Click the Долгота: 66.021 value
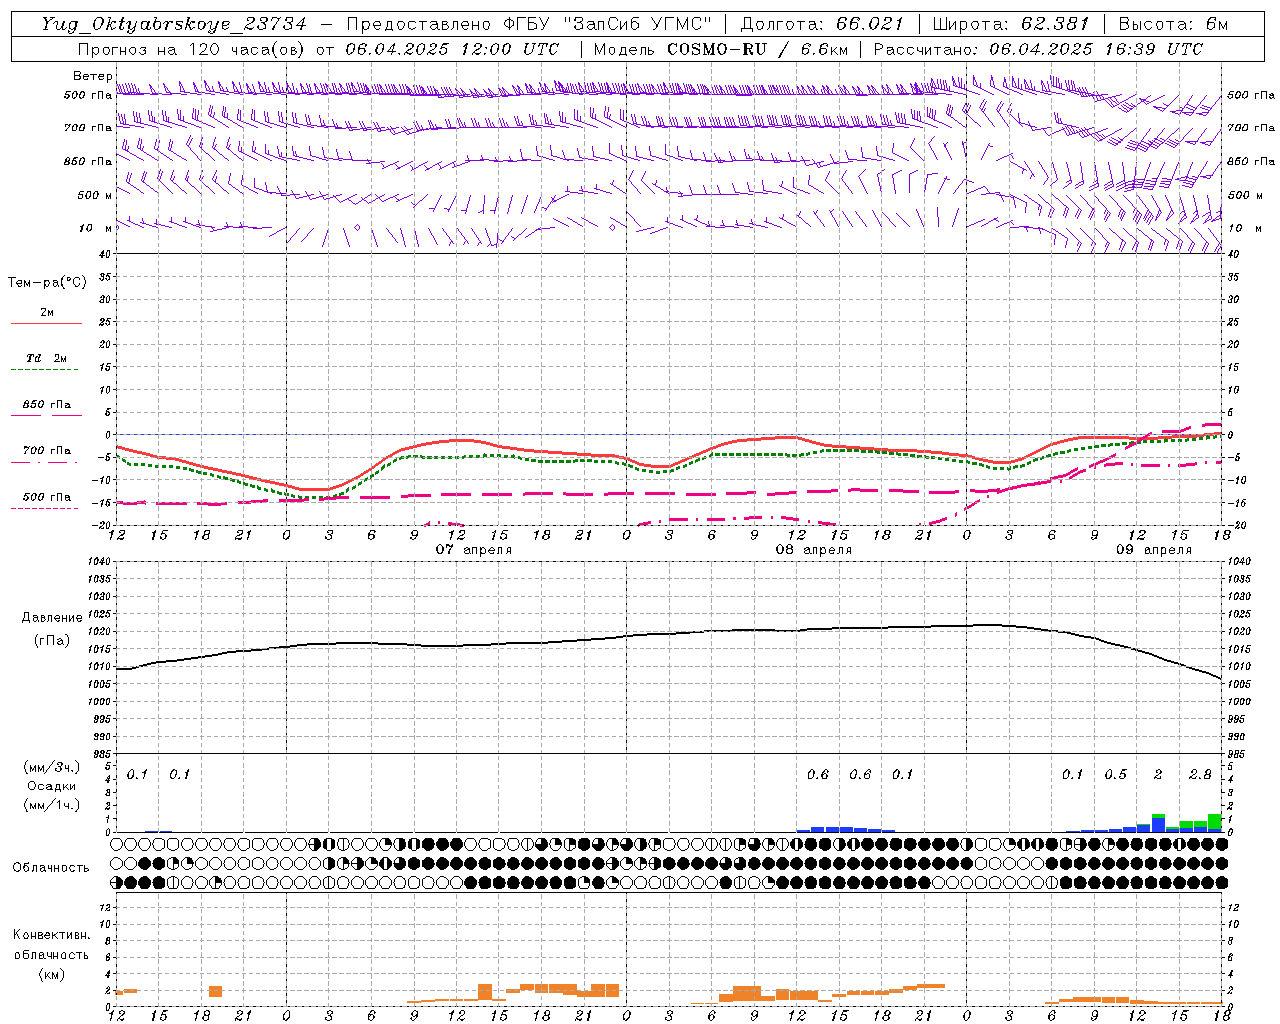 pos(822,24)
